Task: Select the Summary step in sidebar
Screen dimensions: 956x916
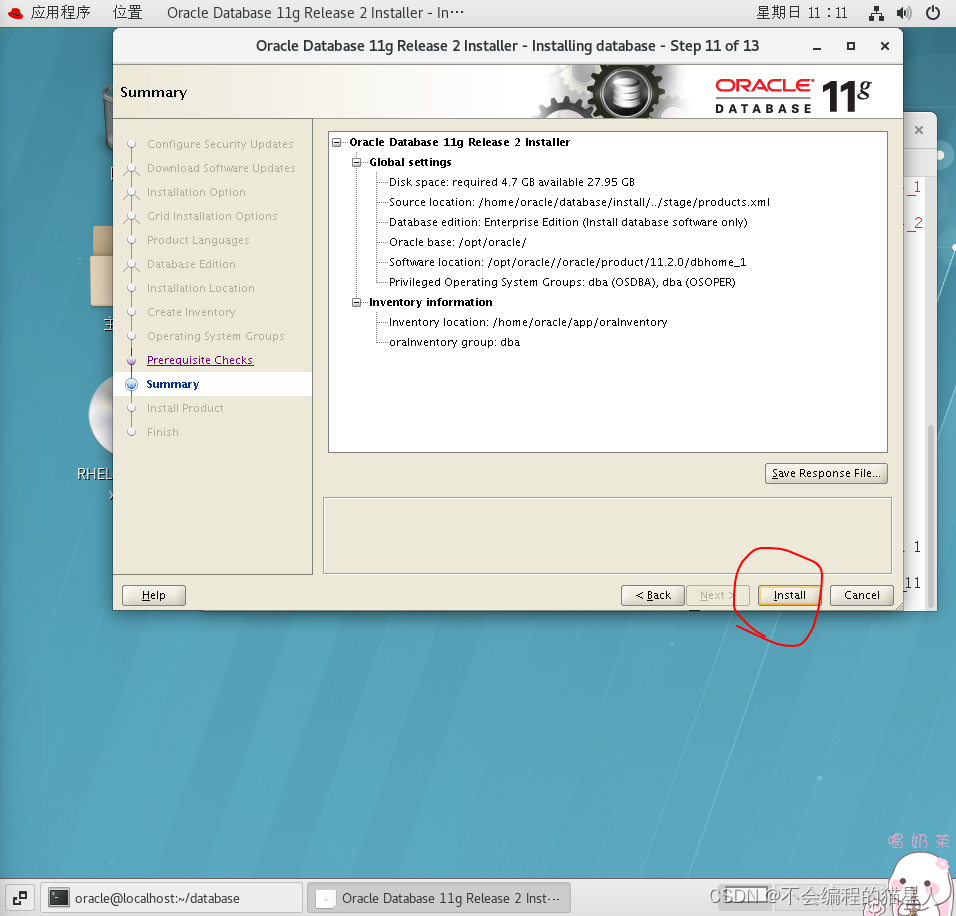Action: 173,384
